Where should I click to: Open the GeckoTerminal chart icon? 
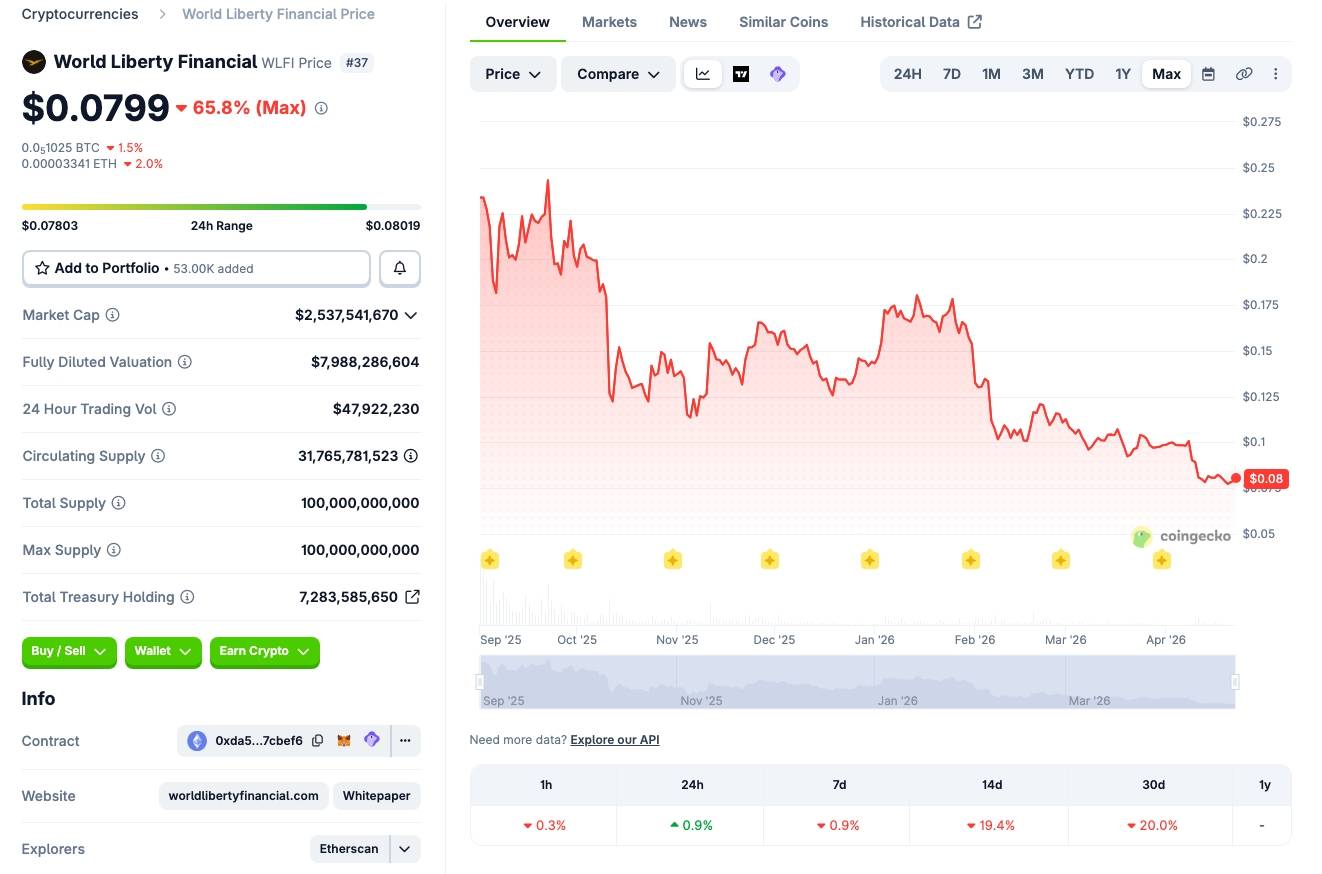coord(777,73)
